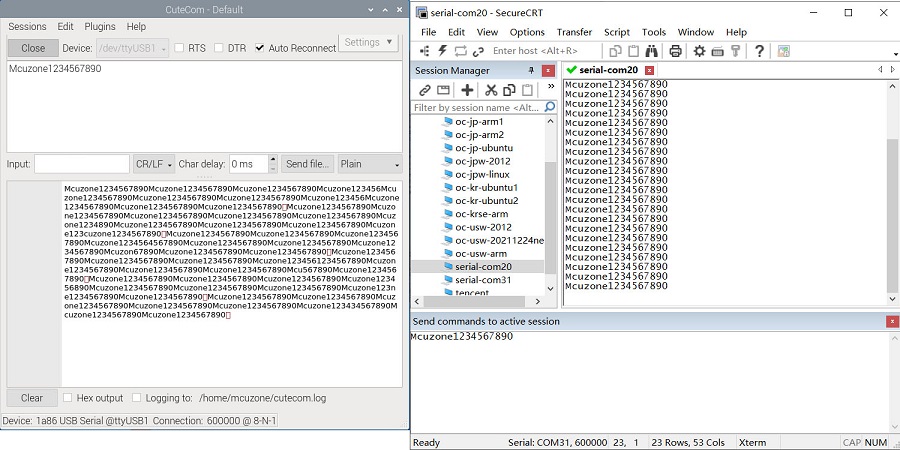Click next tab arrow in SecureCRT tab bar
This screenshot has width=900, height=450.
tap(893, 69)
